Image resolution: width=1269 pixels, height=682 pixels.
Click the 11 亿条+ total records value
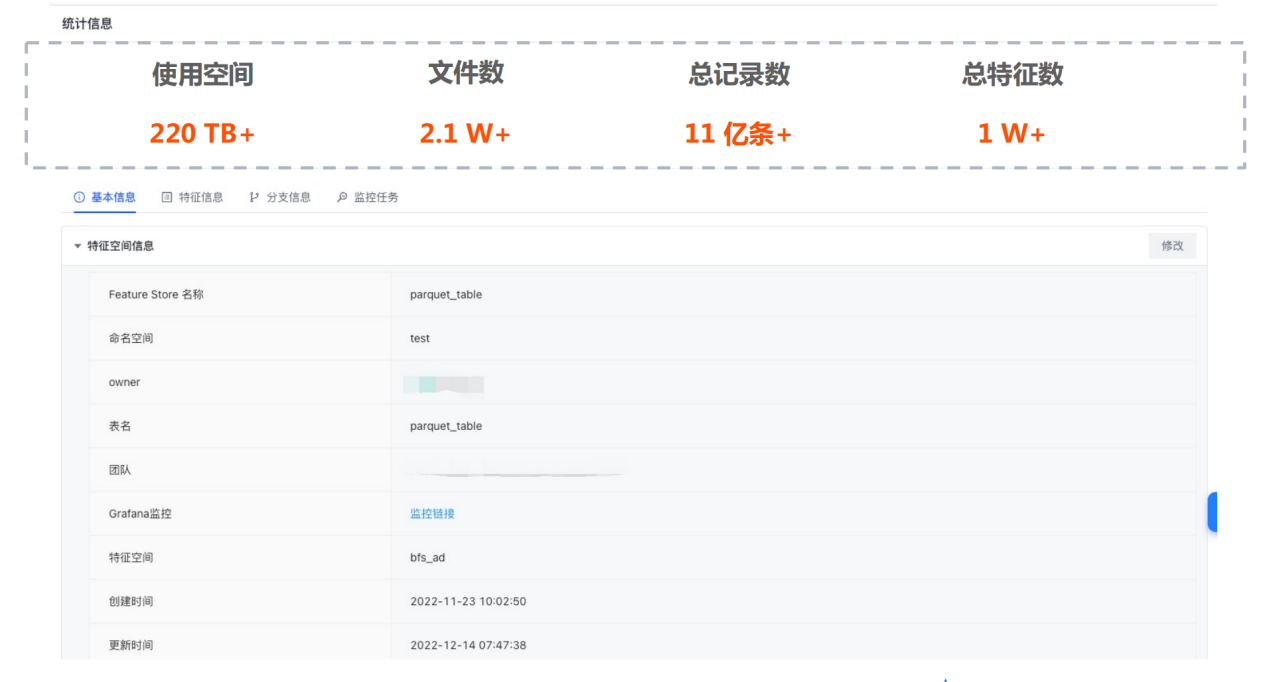[x=738, y=133]
